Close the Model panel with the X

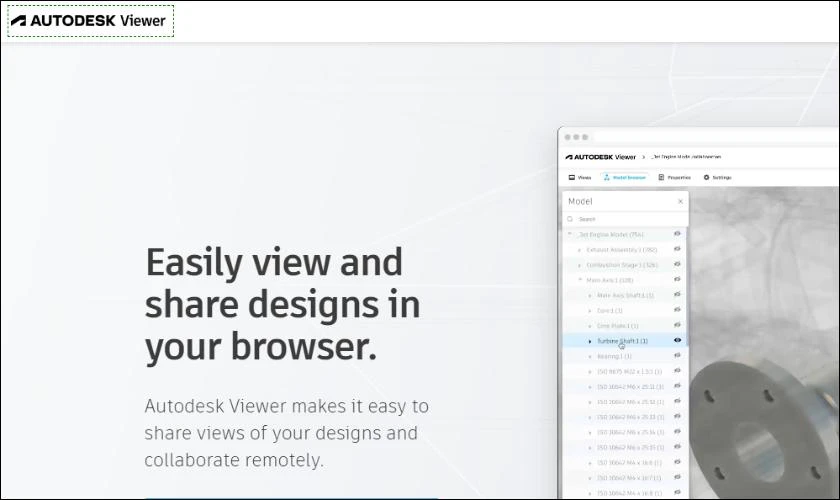680,202
